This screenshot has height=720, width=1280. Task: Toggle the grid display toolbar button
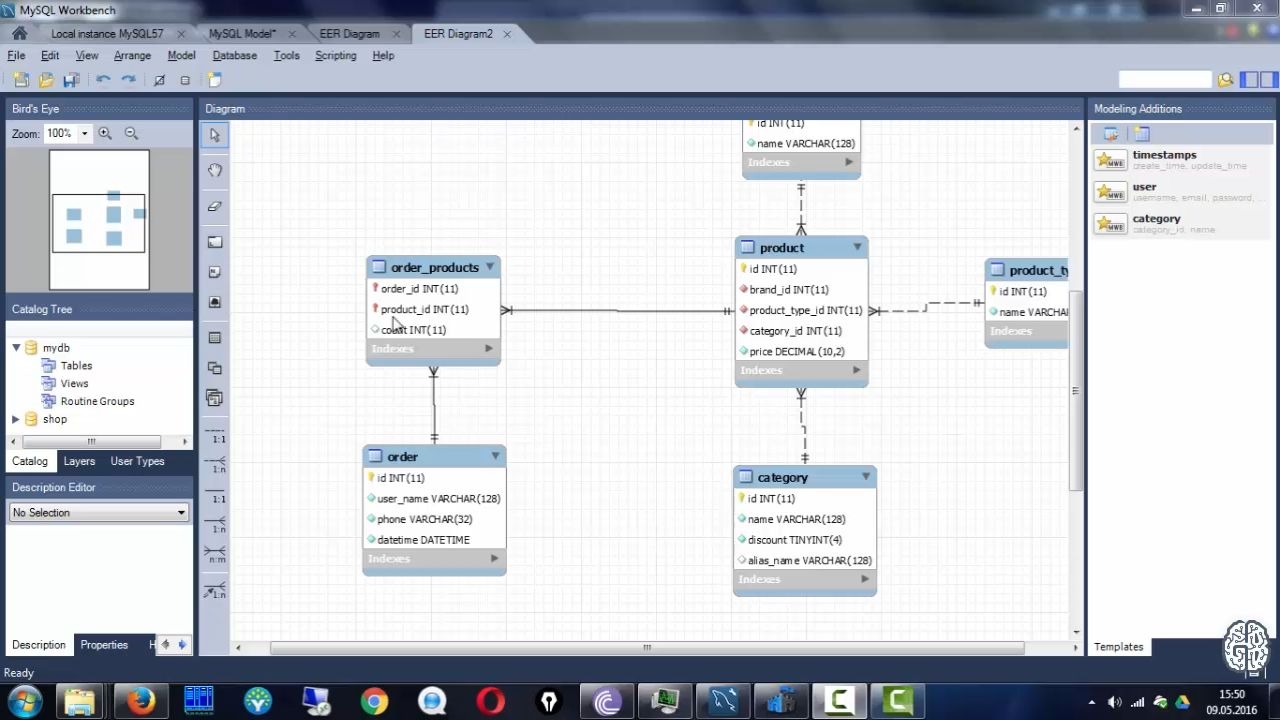click(159, 80)
